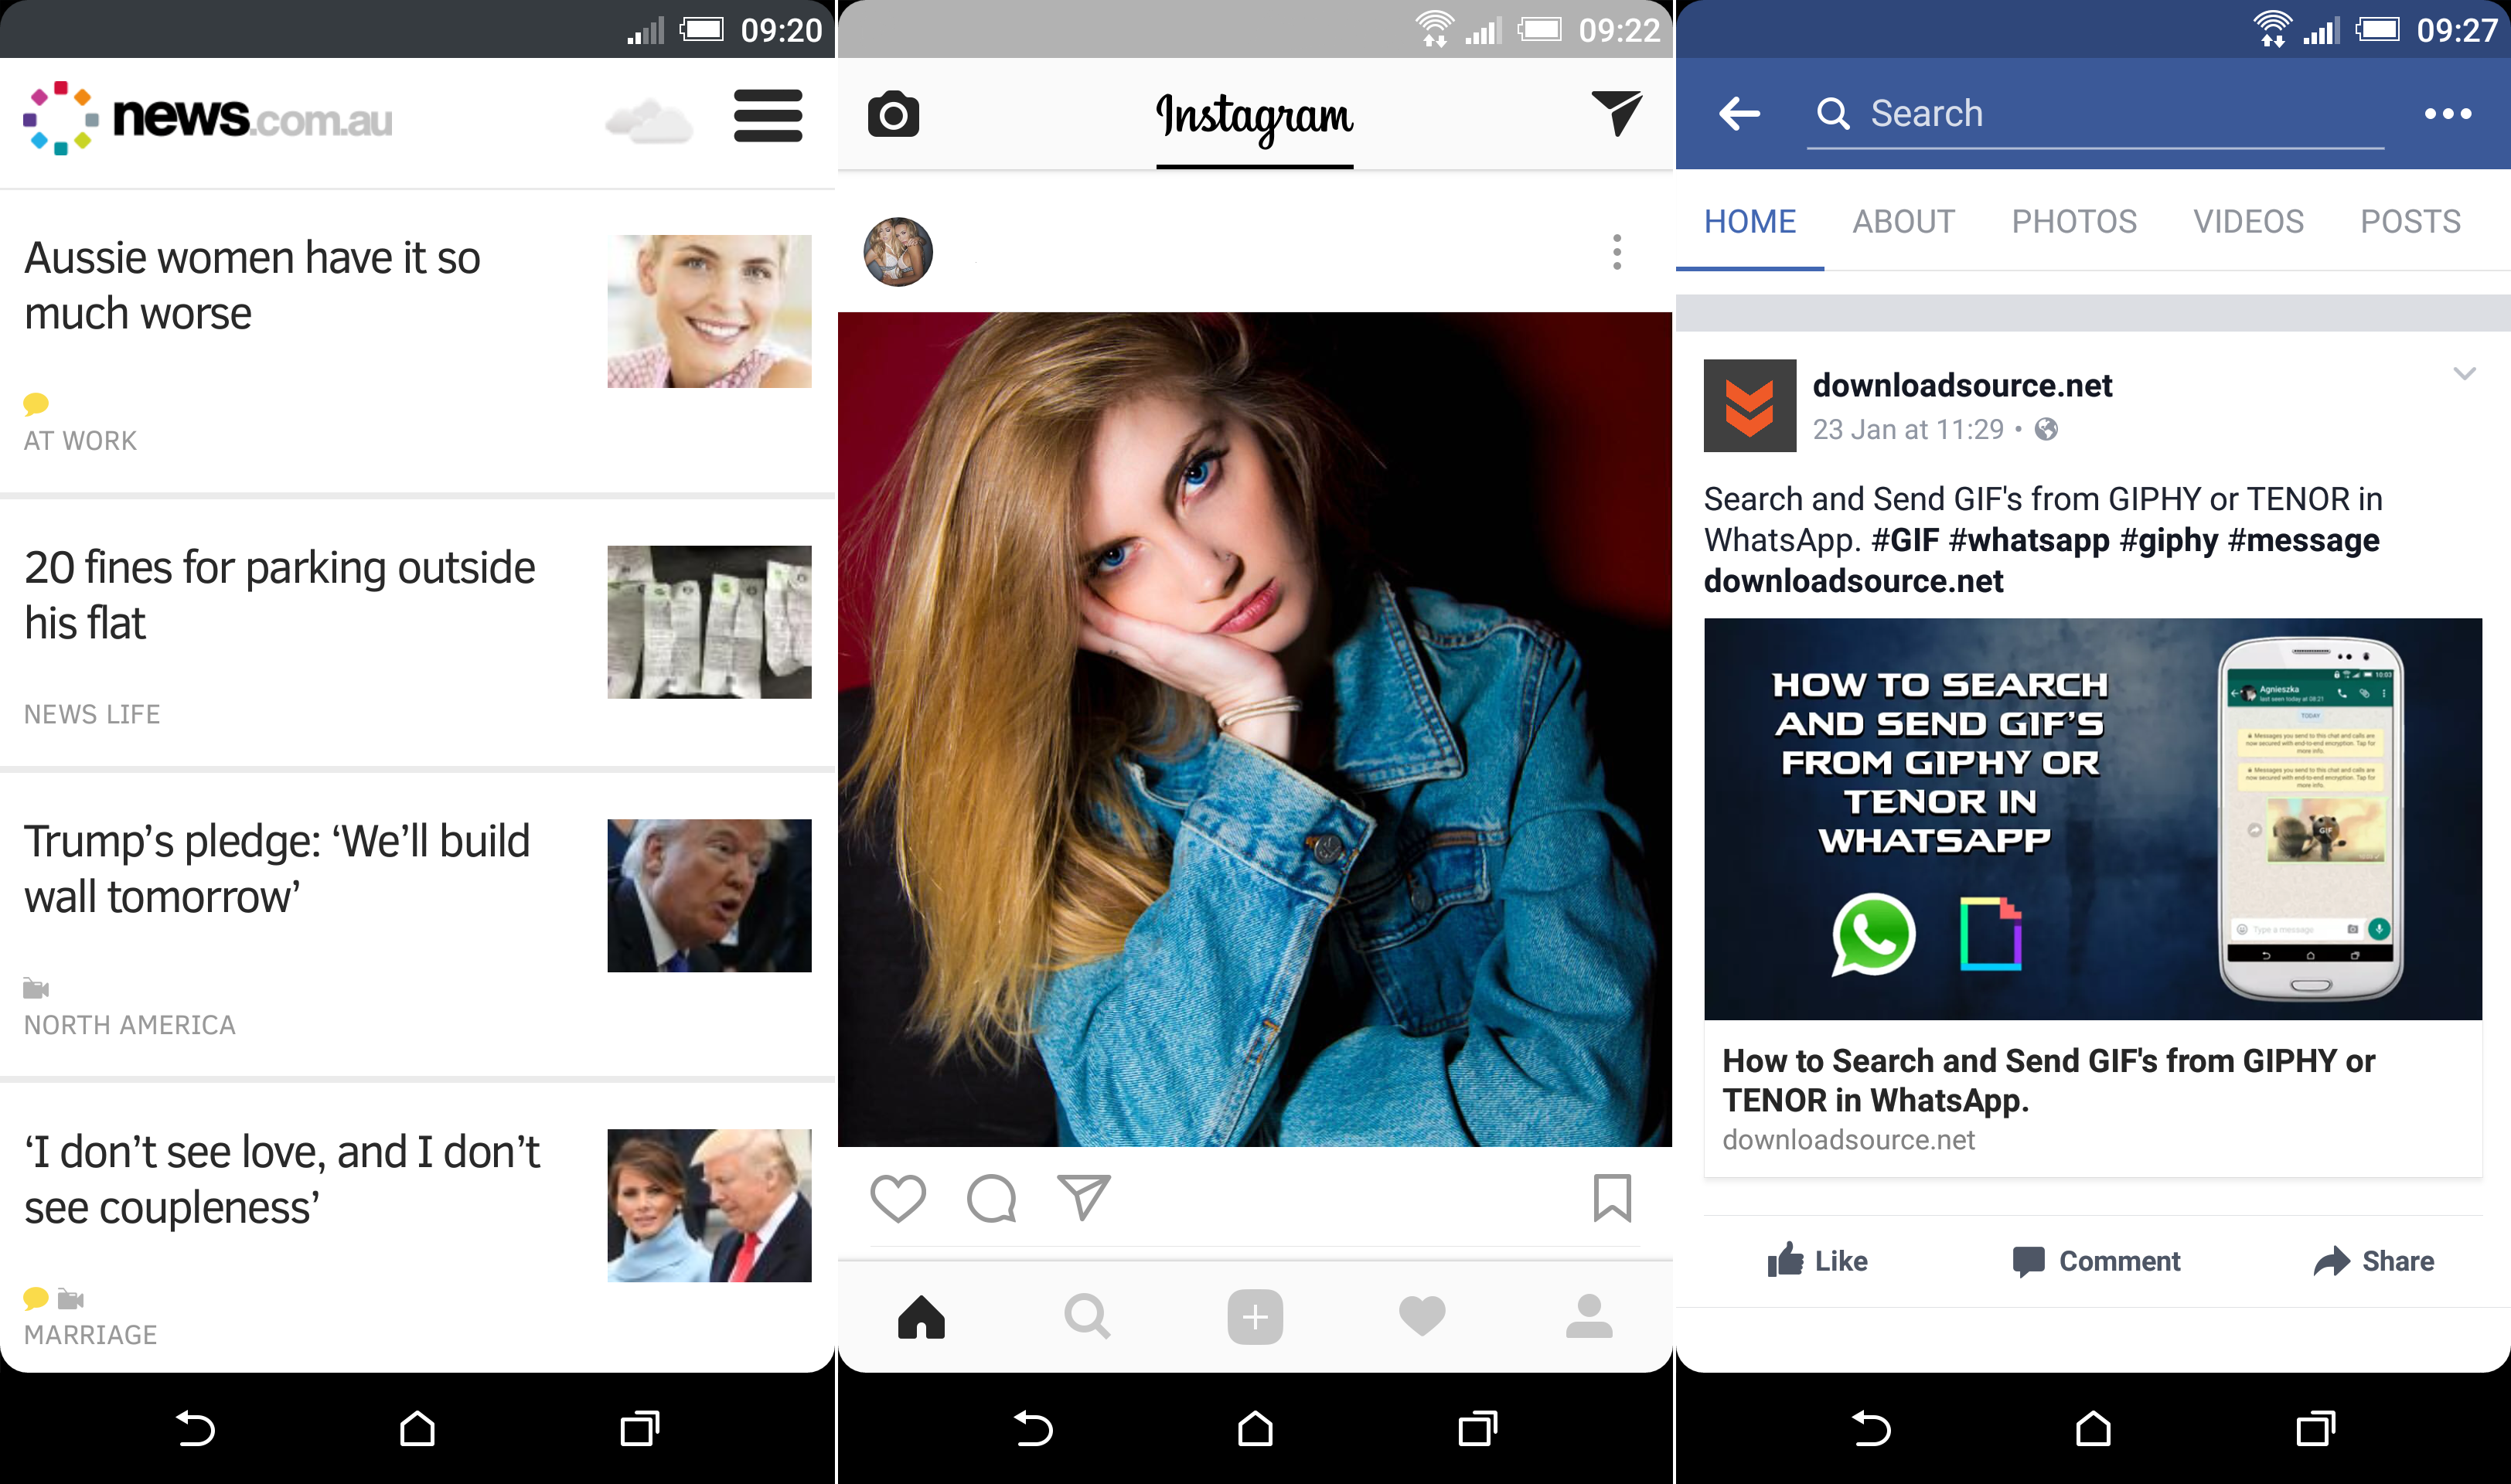
Task: Send the Instagram post via share icon
Action: 1084,1197
